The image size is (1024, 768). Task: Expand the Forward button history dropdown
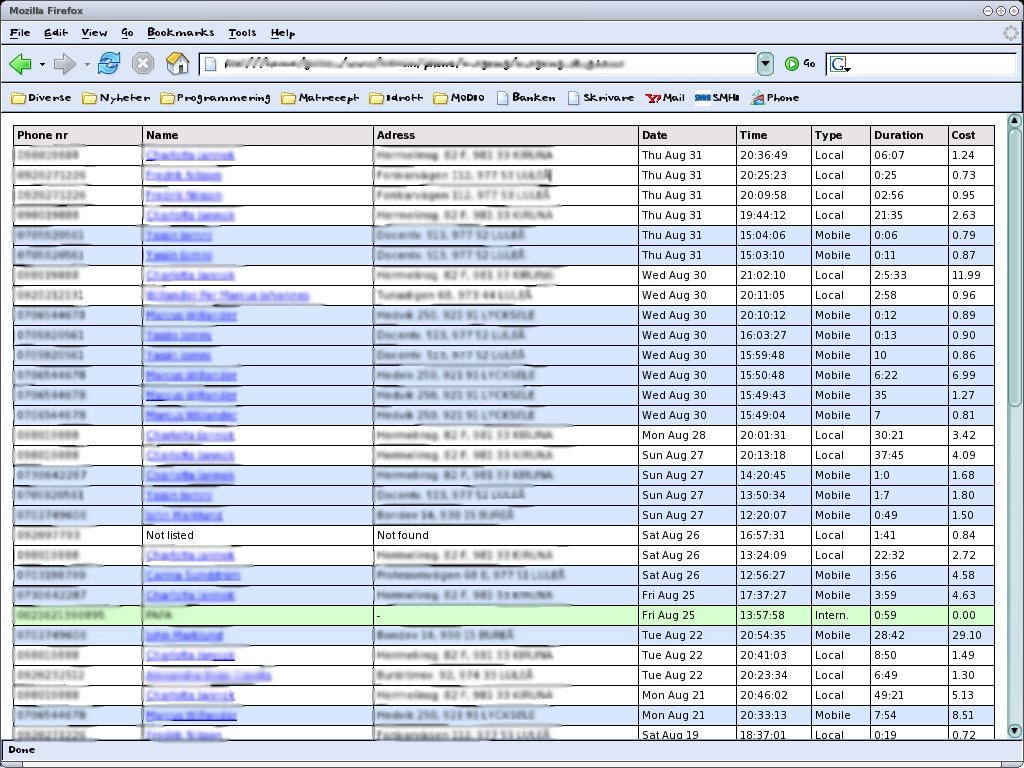click(87, 65)
